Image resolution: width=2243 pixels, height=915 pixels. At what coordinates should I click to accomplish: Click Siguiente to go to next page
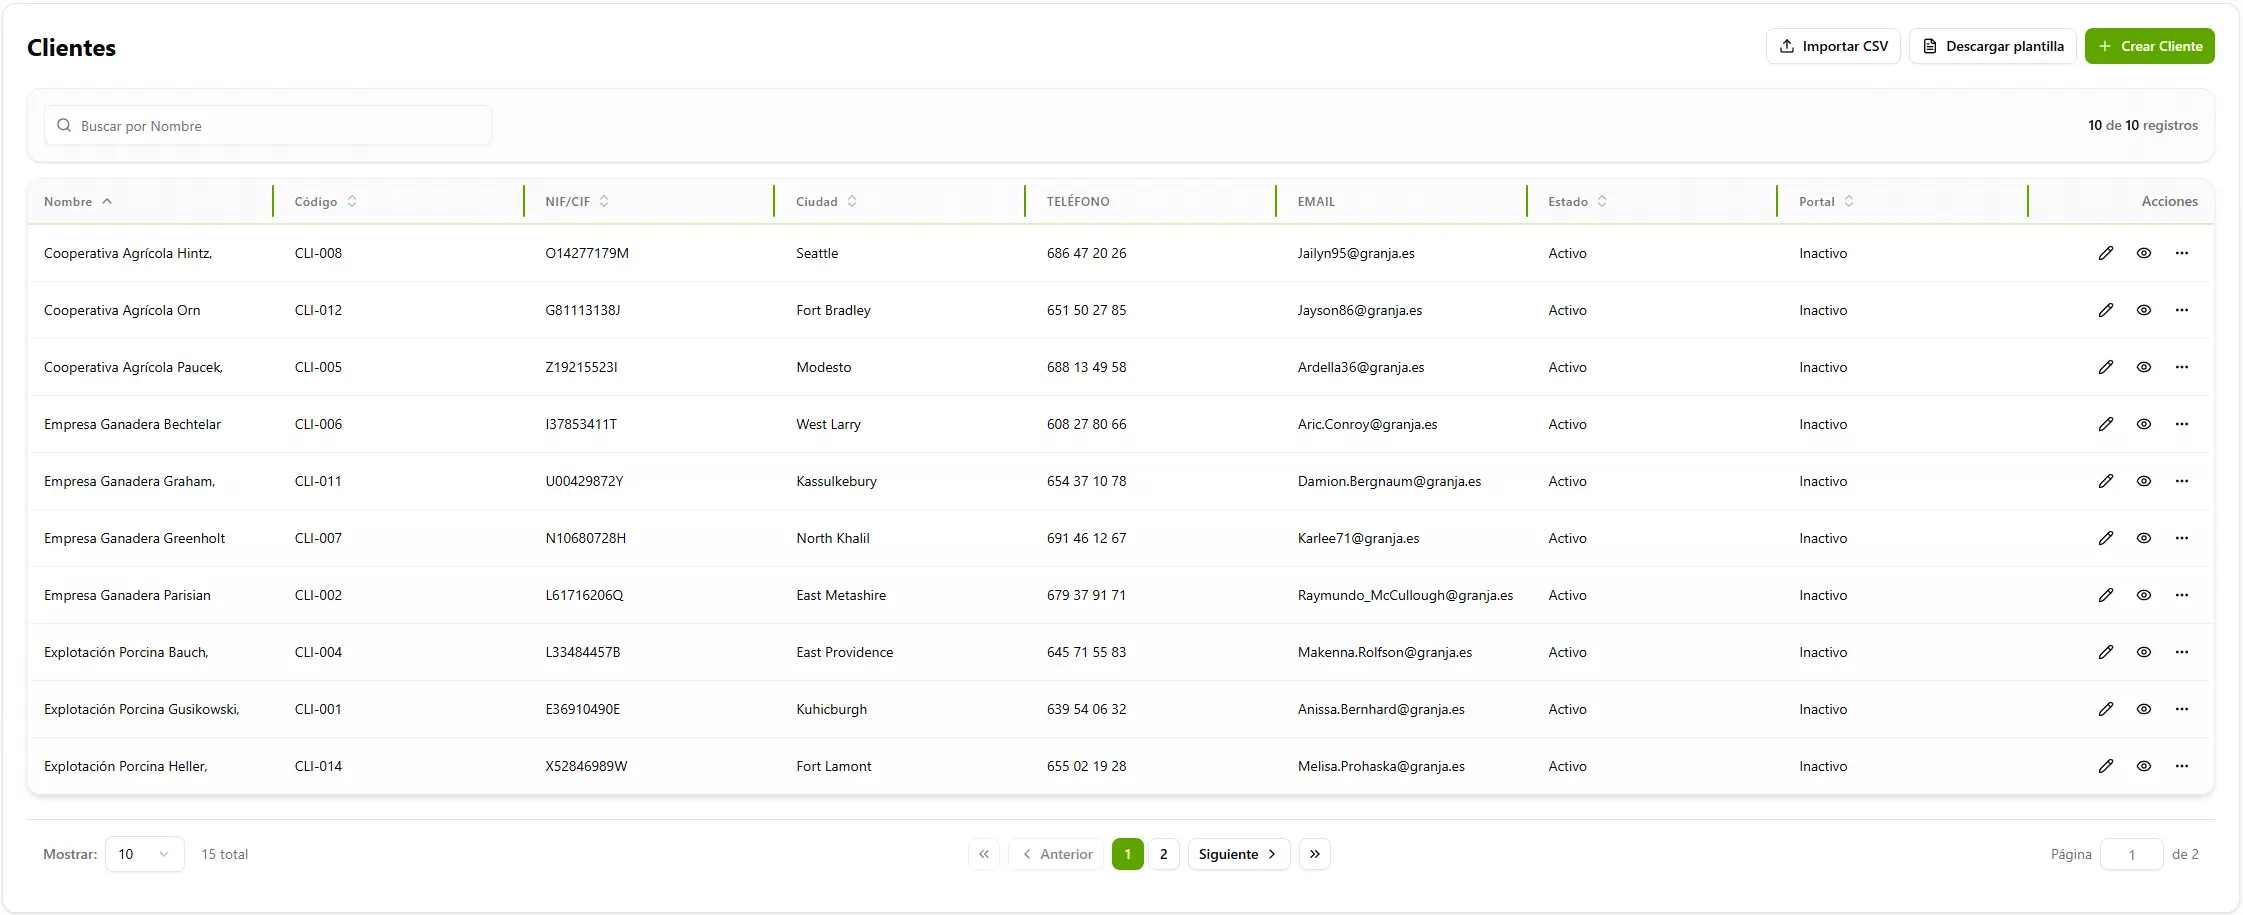point(1238,854)
